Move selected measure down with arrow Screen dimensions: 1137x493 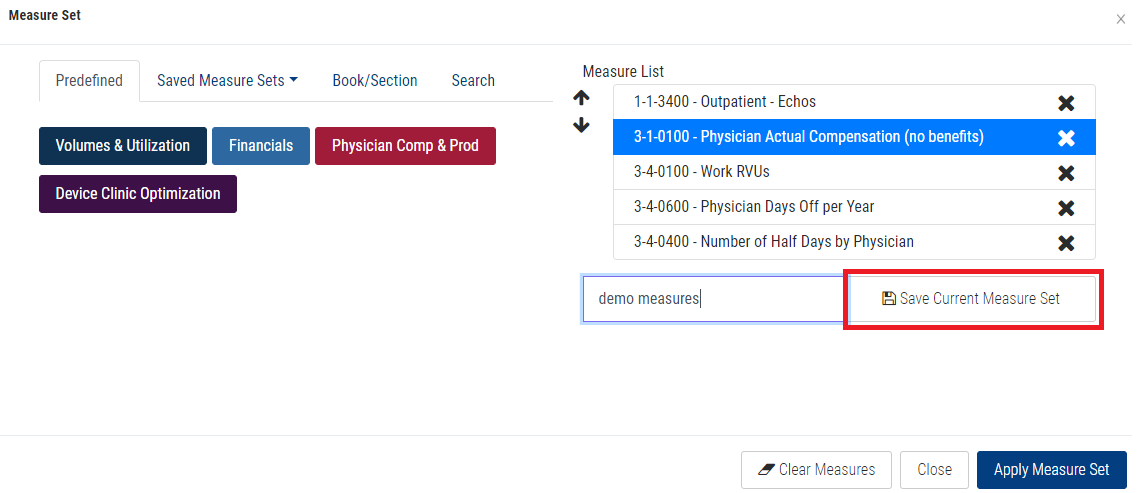tap(581, 126)
